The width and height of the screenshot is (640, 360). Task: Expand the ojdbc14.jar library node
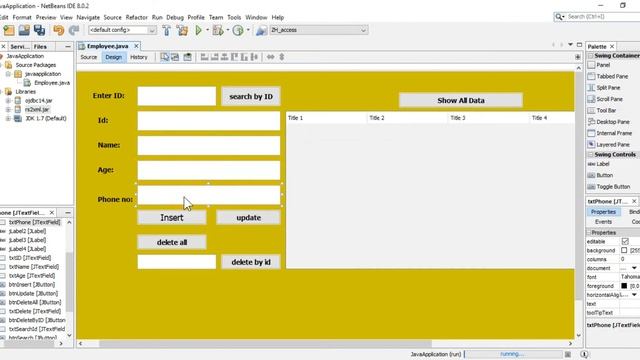tap(8, 100)
